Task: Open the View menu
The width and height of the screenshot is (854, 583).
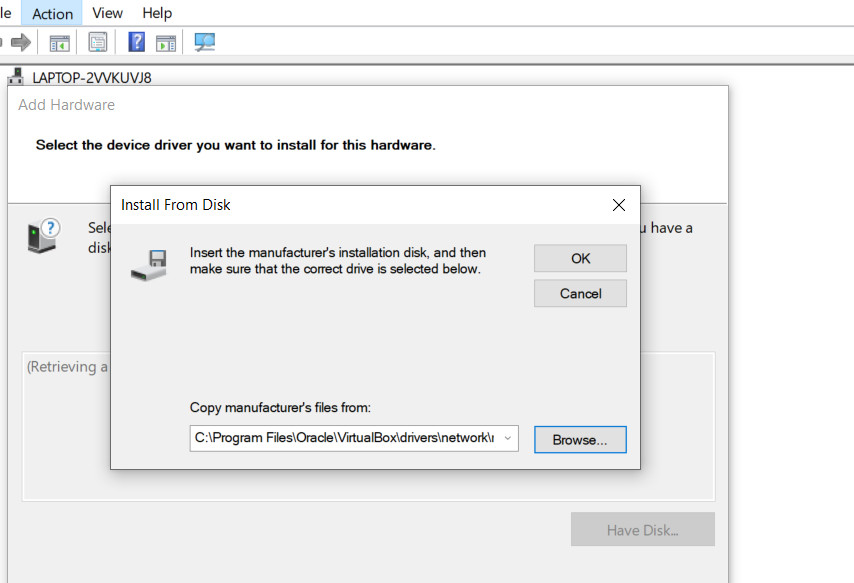Action: [107, 13]
